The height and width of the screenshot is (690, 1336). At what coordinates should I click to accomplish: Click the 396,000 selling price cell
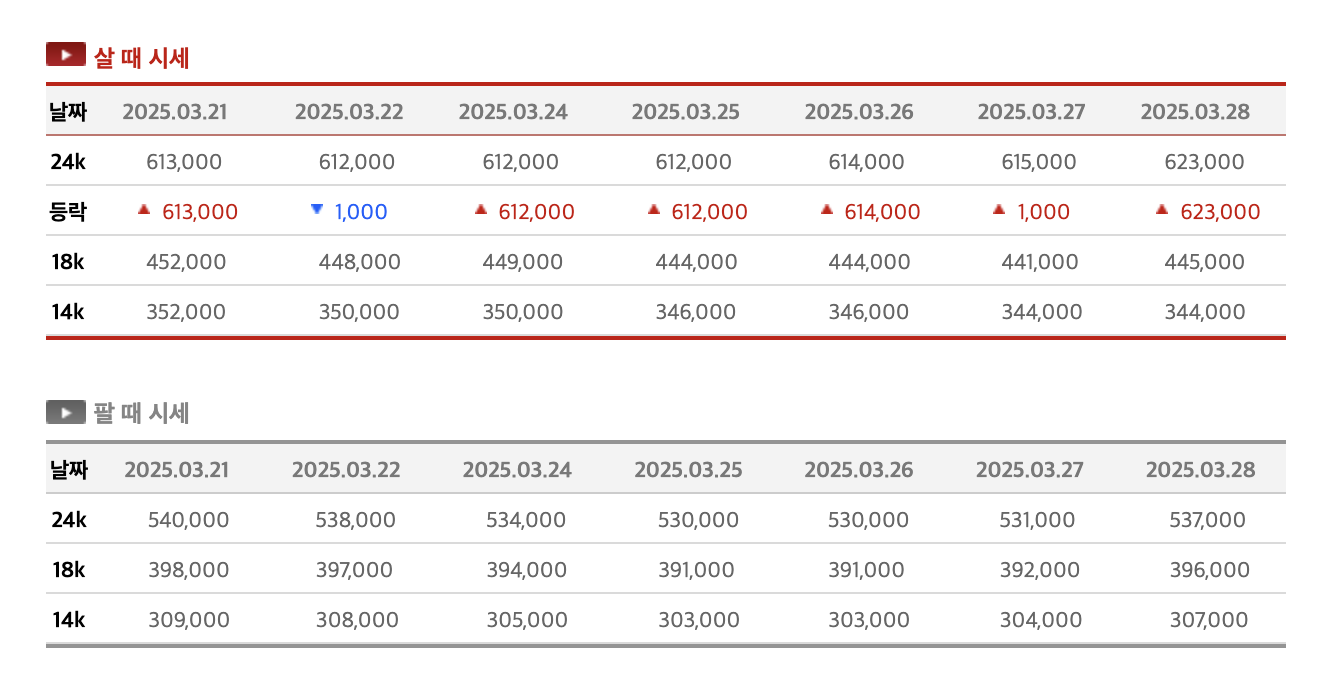1210,570
